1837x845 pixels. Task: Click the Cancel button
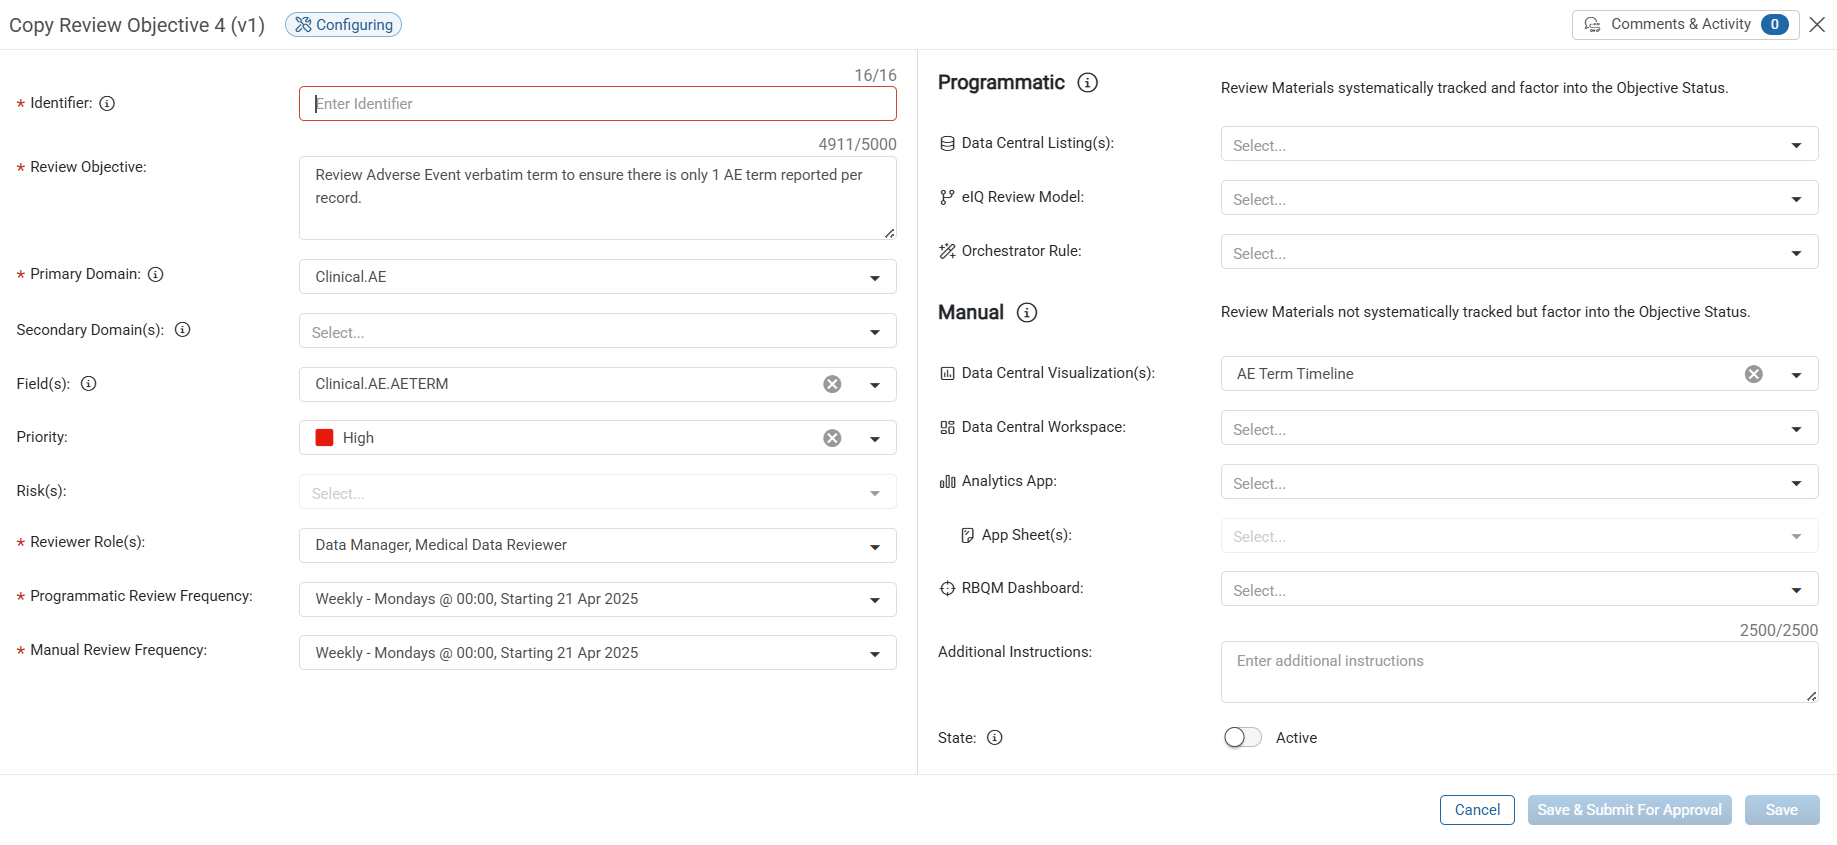tap(1477, 810)
